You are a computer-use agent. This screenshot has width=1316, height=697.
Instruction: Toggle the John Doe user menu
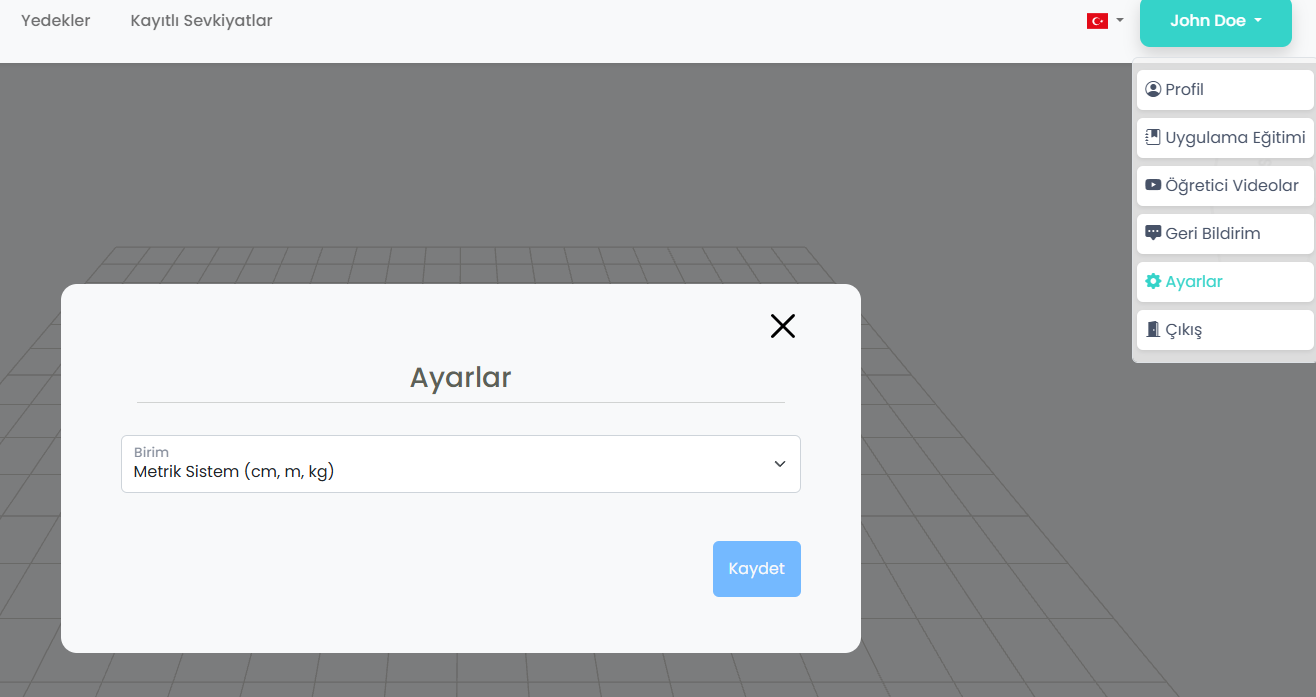(1206, 21)
